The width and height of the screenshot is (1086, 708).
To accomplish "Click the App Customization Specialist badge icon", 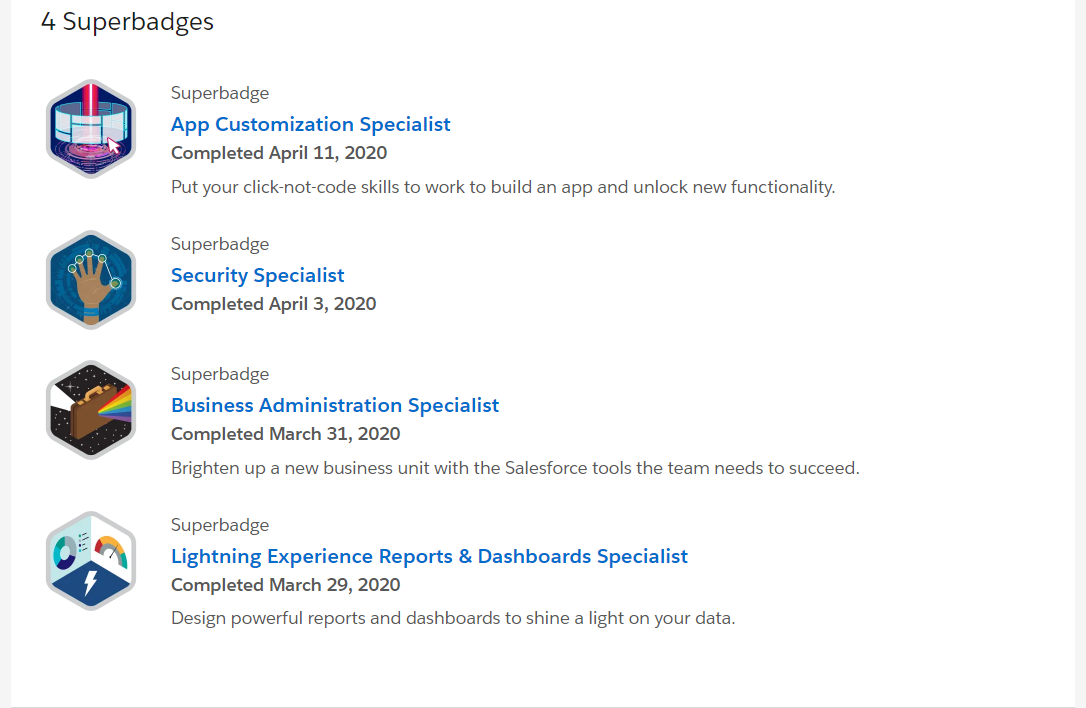I will click(90, 129).
